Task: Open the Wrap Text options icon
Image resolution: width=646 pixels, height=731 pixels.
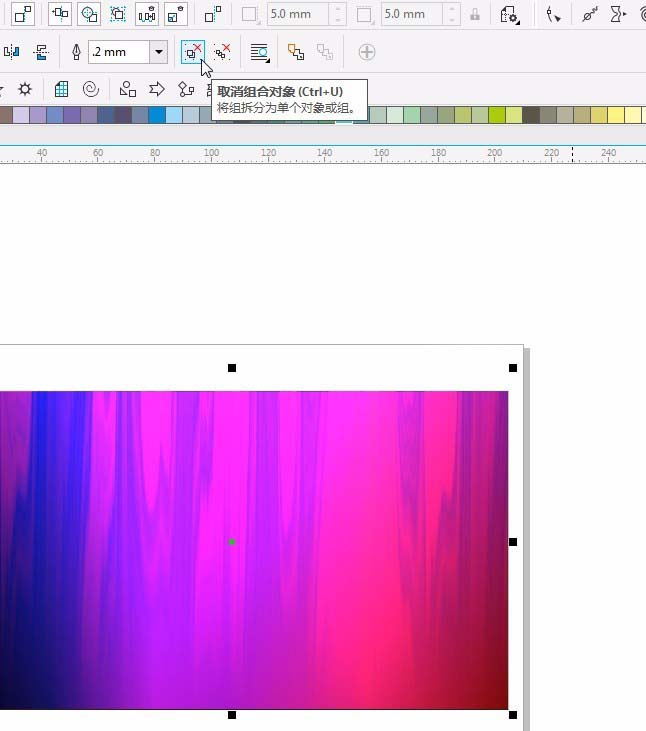Action: pyautogui.click(x=260, y=52)
